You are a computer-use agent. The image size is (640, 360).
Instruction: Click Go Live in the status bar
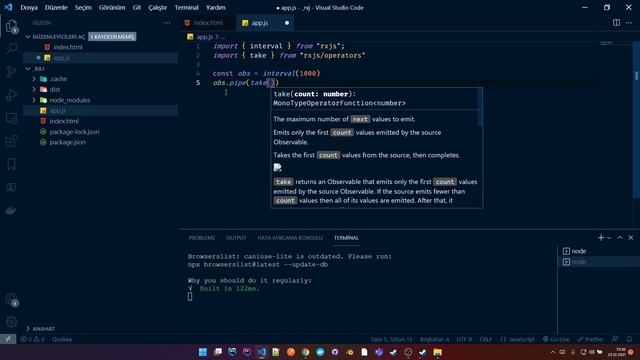point(556,339)
